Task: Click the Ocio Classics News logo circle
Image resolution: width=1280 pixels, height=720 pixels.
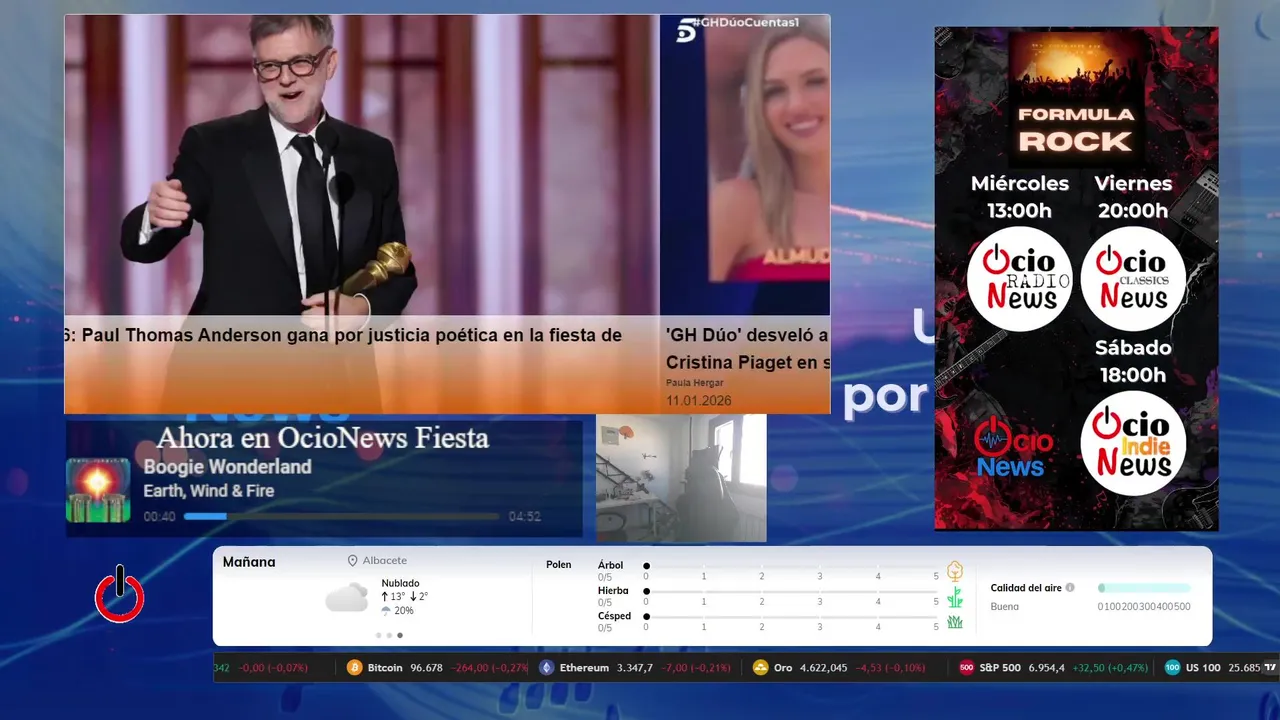Action: 1133,279
